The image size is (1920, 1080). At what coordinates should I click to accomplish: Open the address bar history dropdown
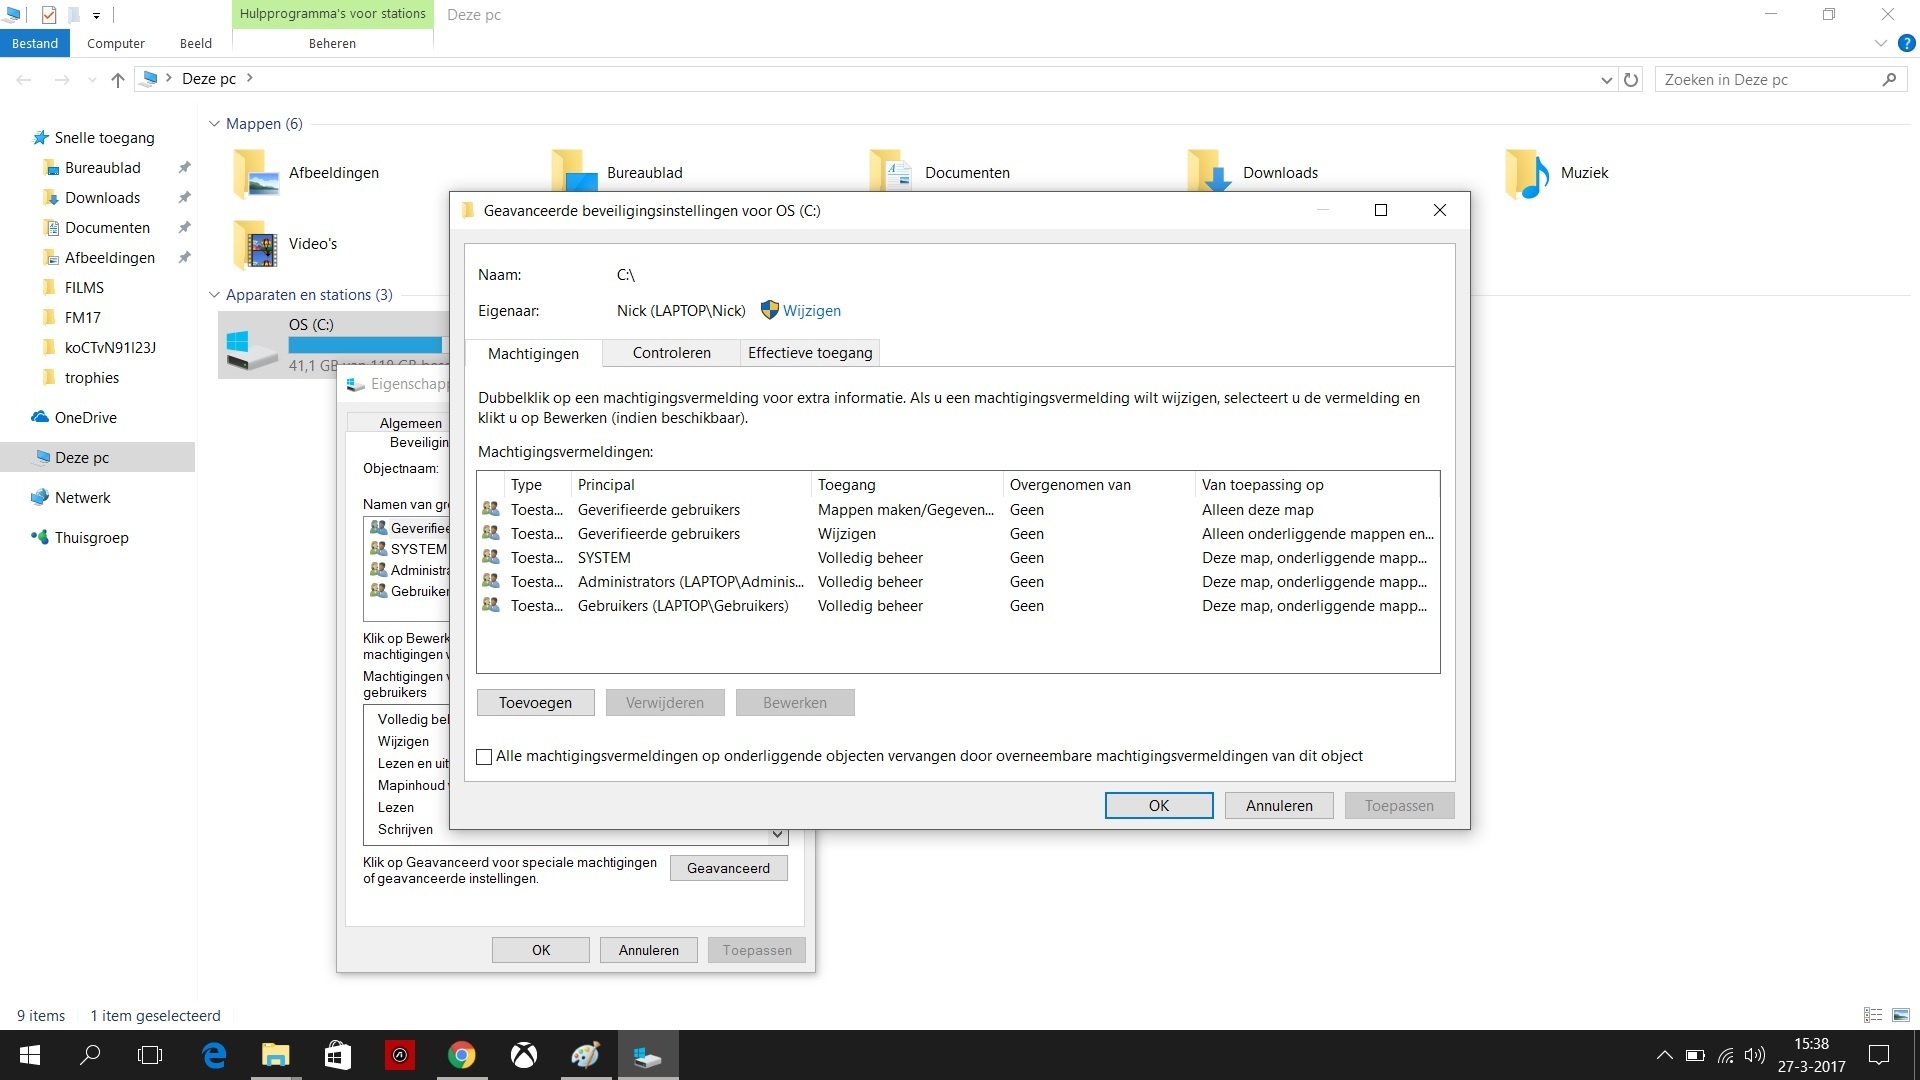tap(1606, 80)
